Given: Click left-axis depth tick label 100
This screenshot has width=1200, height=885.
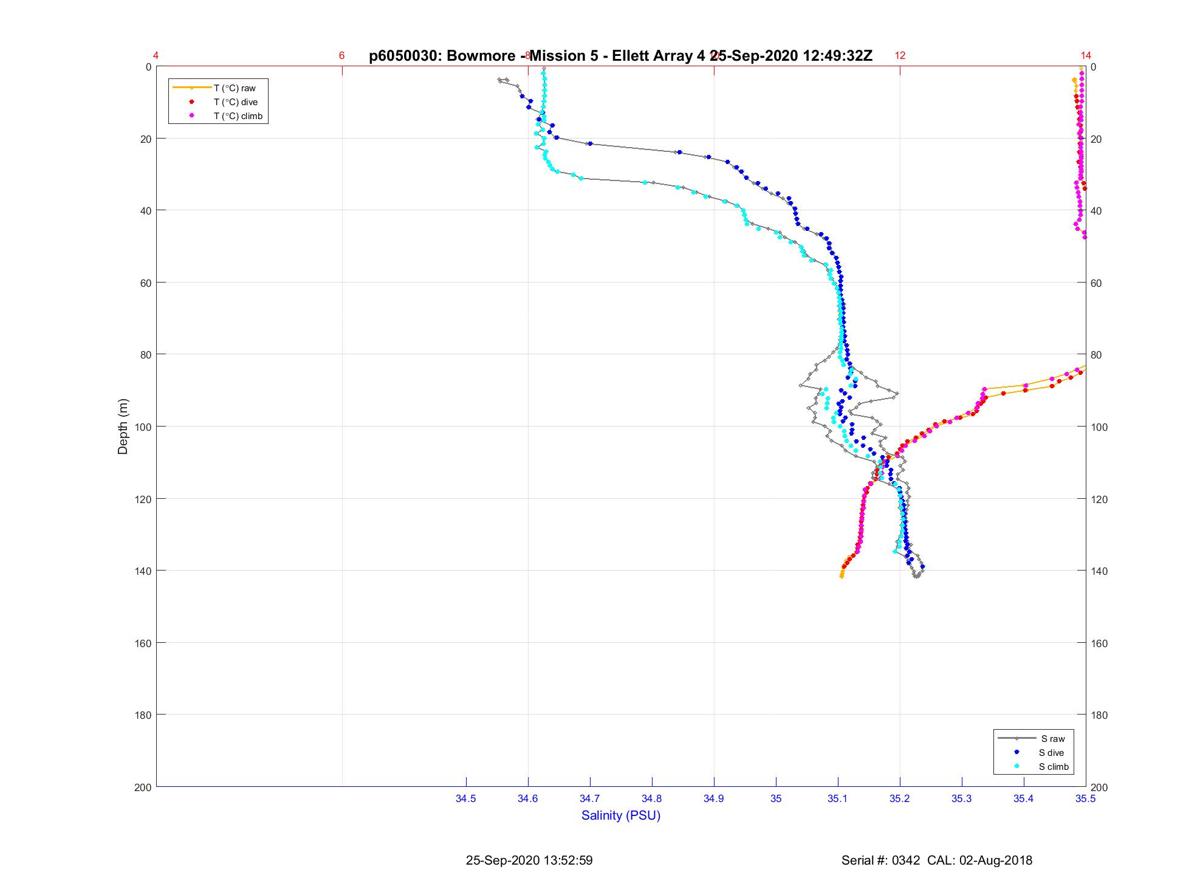Looking at the screenshot, I should point(143,427).
